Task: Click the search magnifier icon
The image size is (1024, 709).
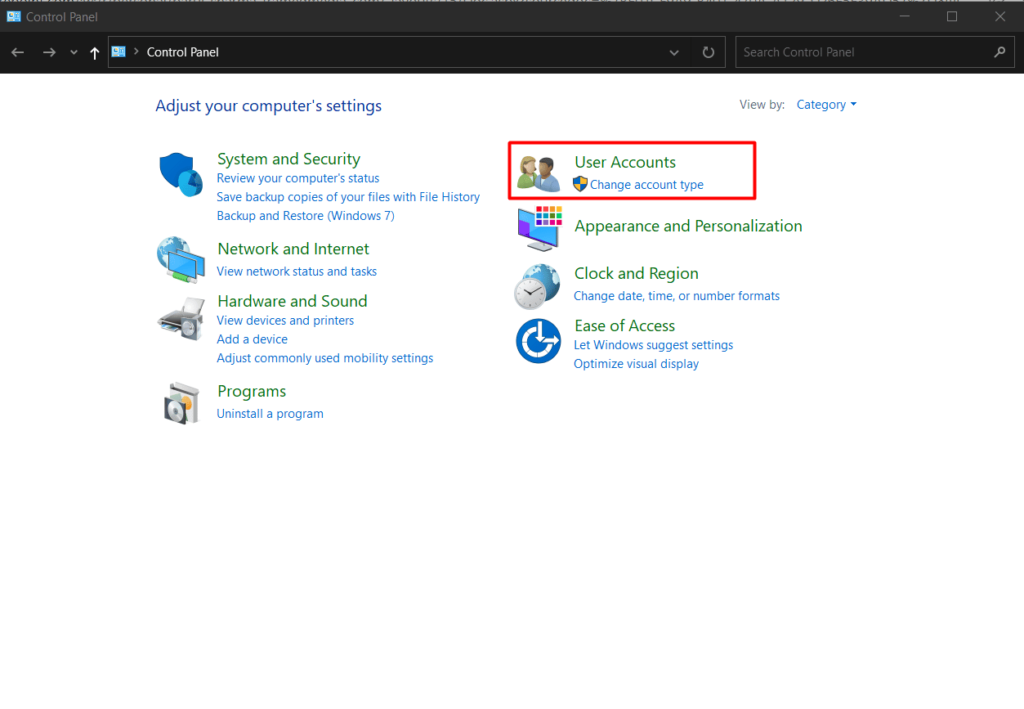Action: (x=999, y=52)
